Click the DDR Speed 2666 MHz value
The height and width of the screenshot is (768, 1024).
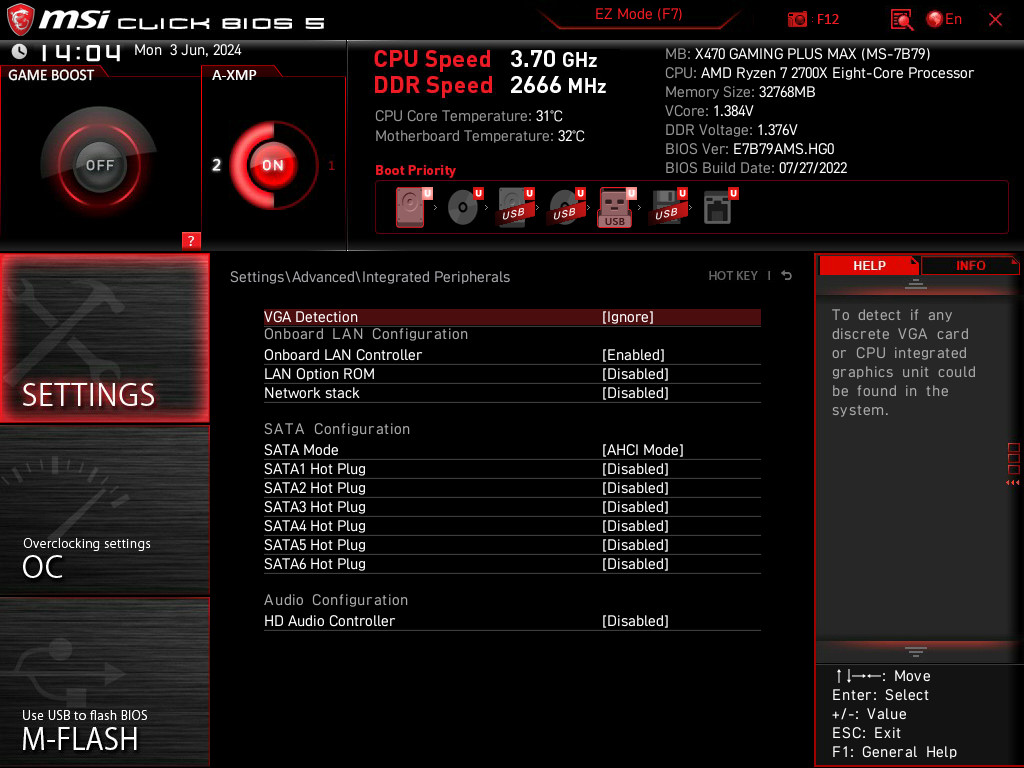pyautogui.click(x=558, y=86)
